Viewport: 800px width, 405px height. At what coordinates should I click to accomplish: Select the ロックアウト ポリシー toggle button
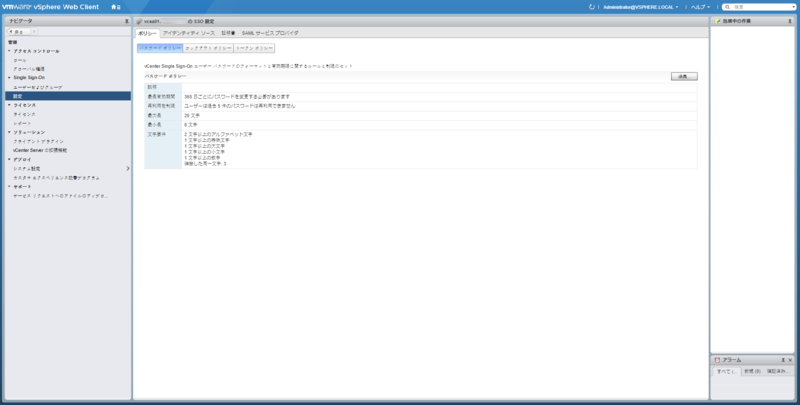208,48
